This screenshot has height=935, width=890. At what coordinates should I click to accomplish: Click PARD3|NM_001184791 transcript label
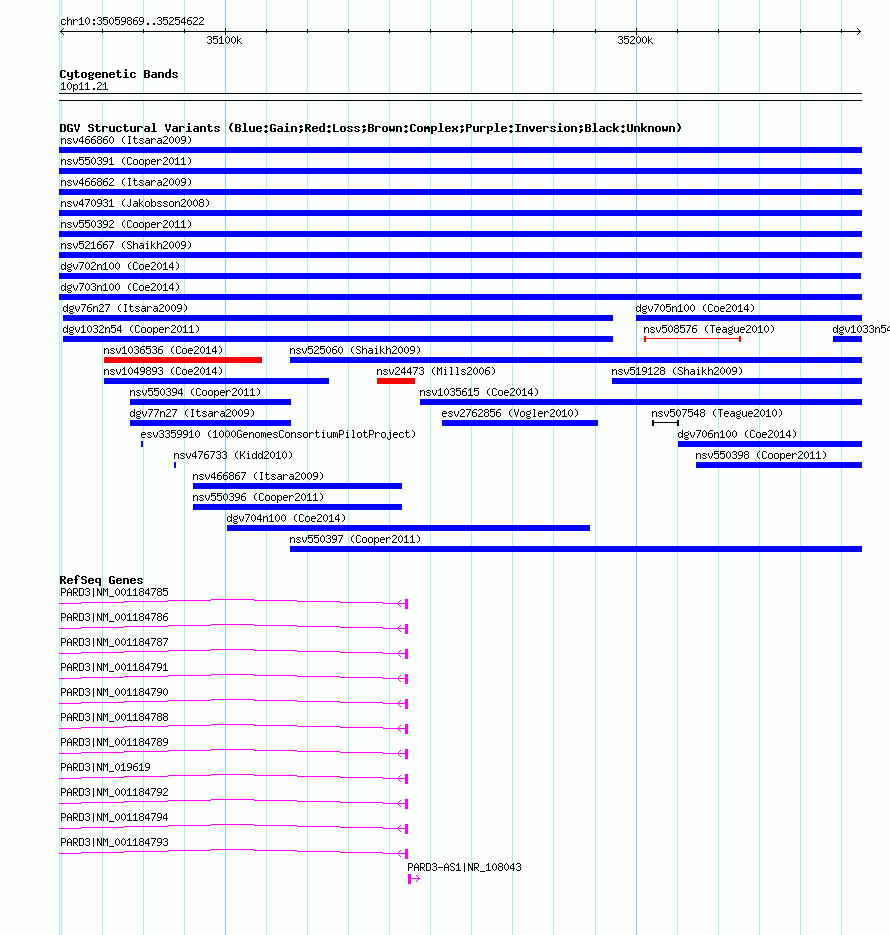114,667
